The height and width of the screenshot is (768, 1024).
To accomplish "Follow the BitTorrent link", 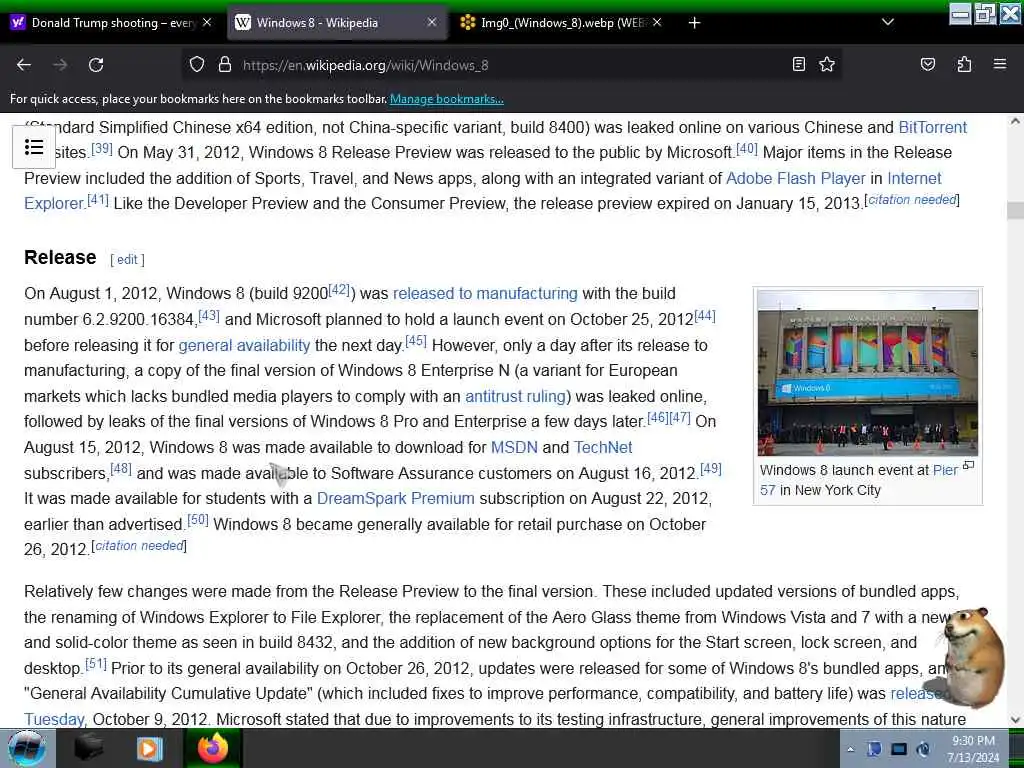I will click(933, 127).
